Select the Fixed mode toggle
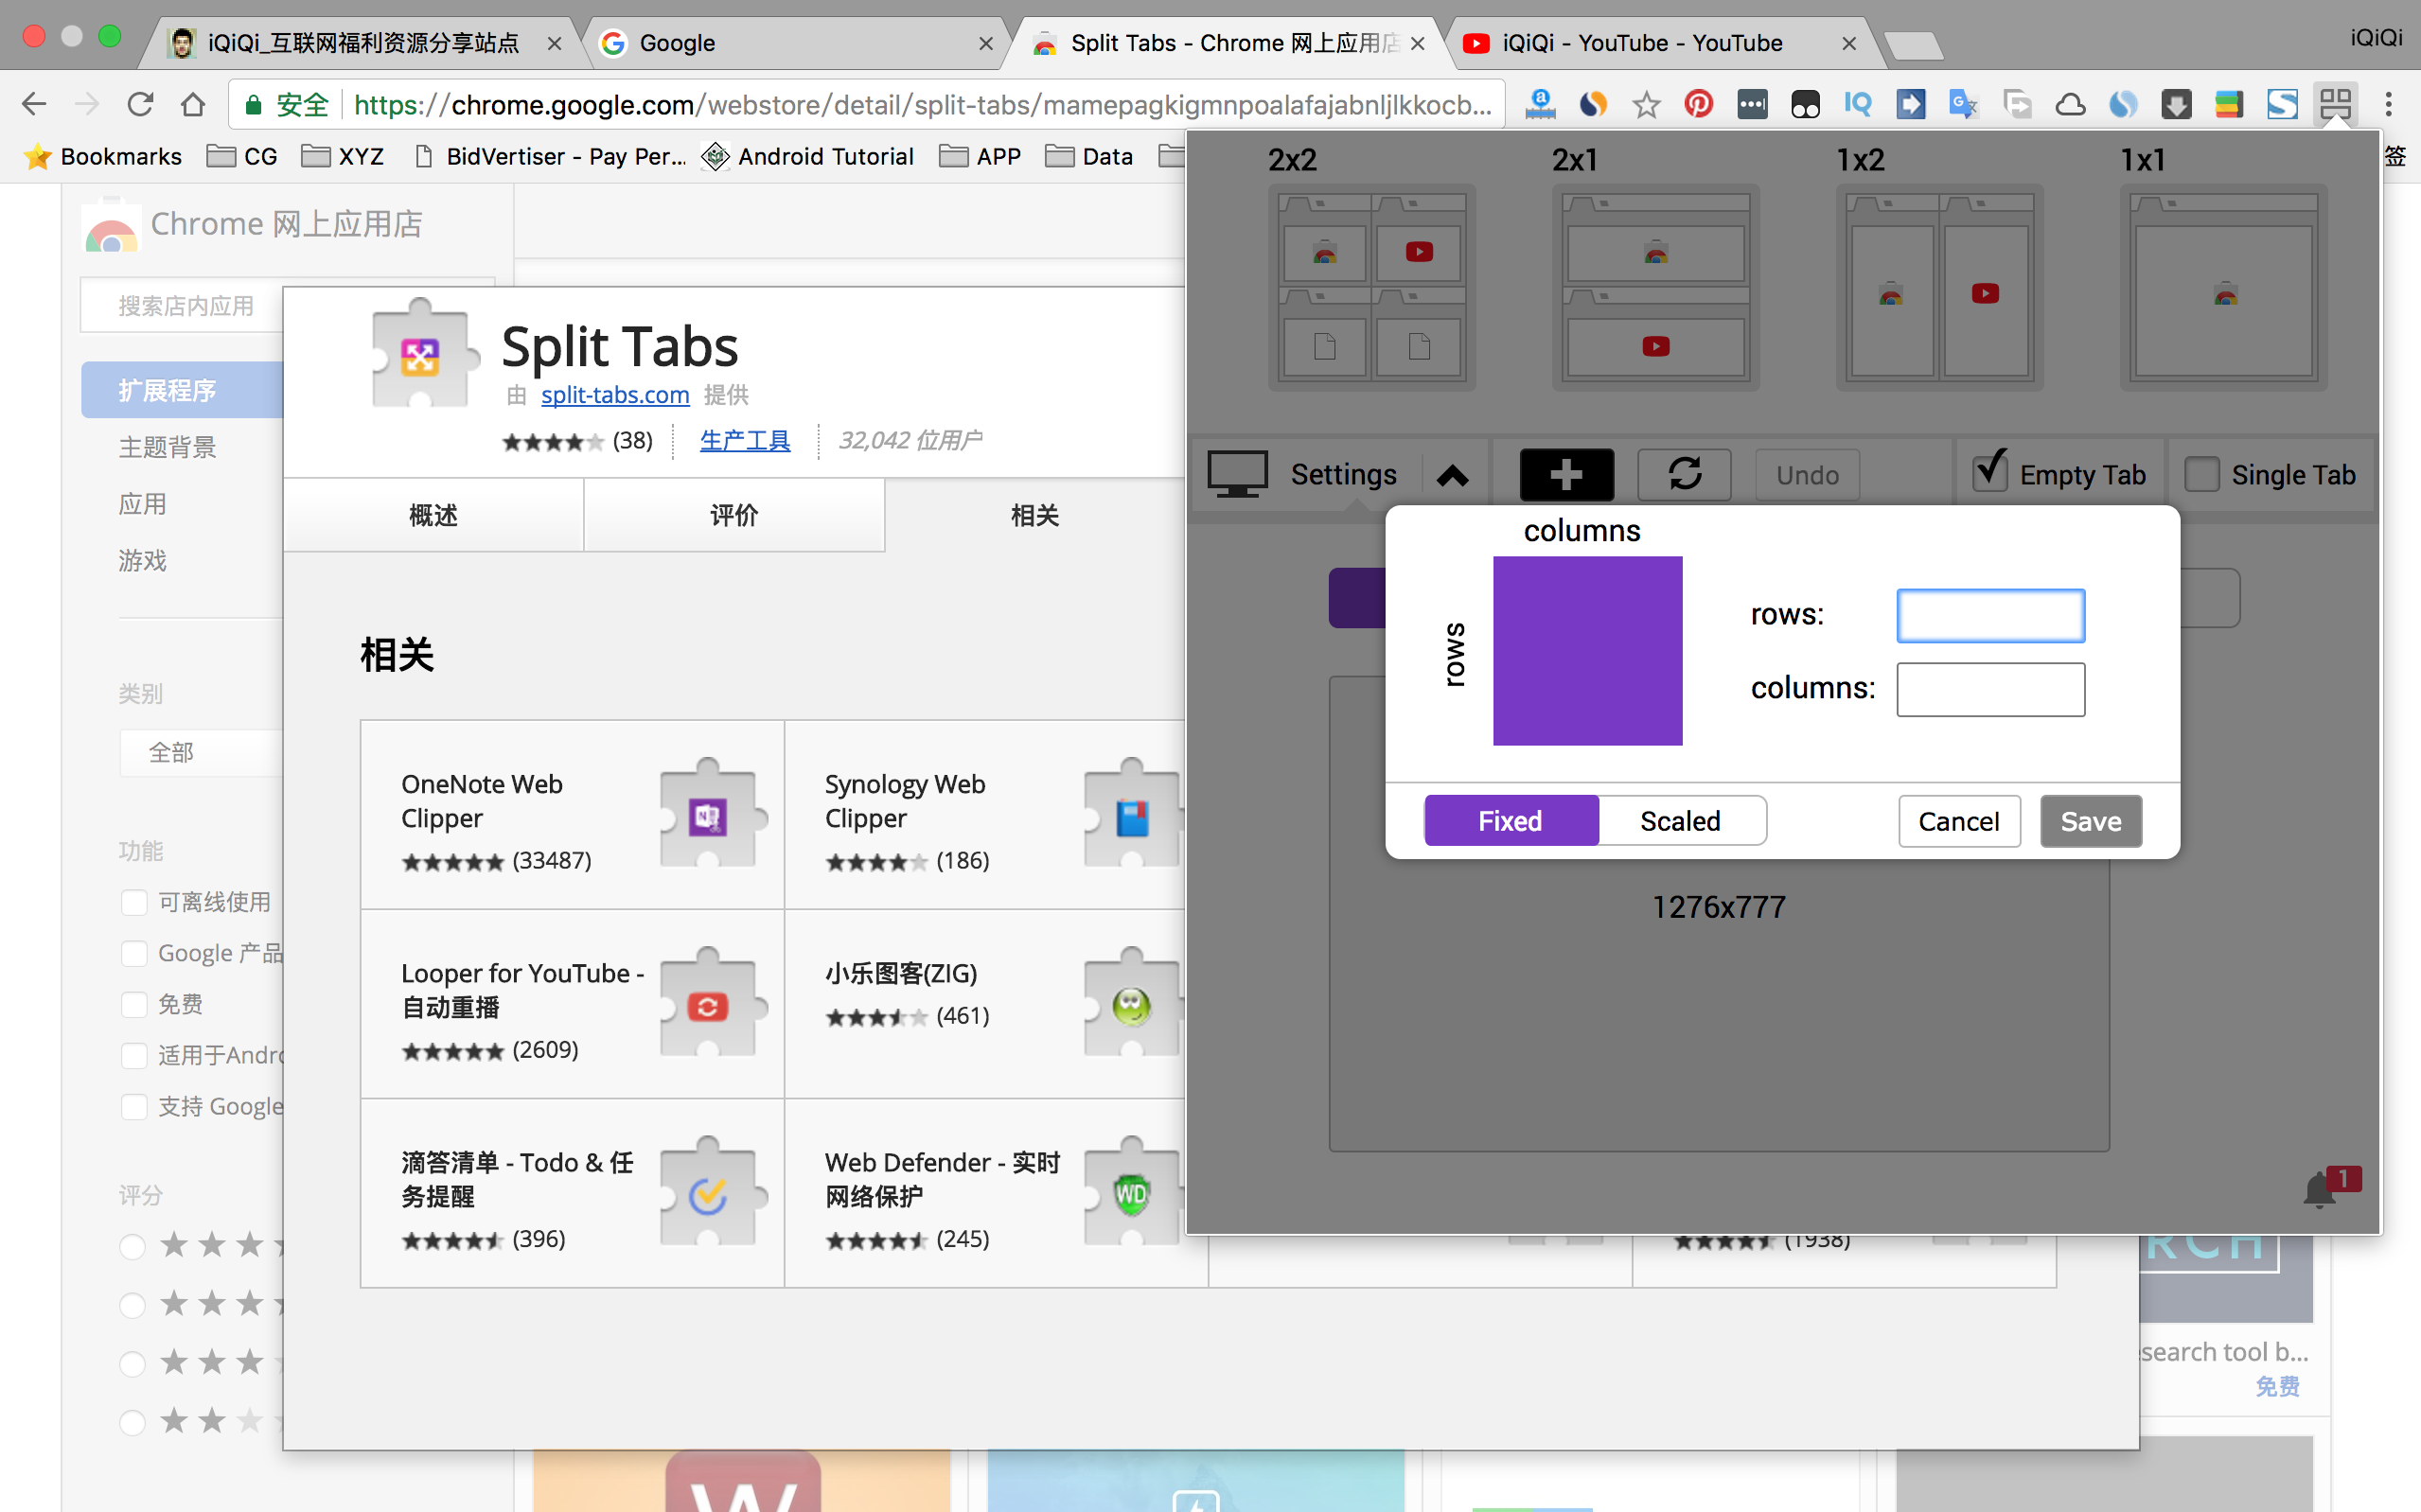Viewport: 2421px width, 1512px height. coord(1511,821)
